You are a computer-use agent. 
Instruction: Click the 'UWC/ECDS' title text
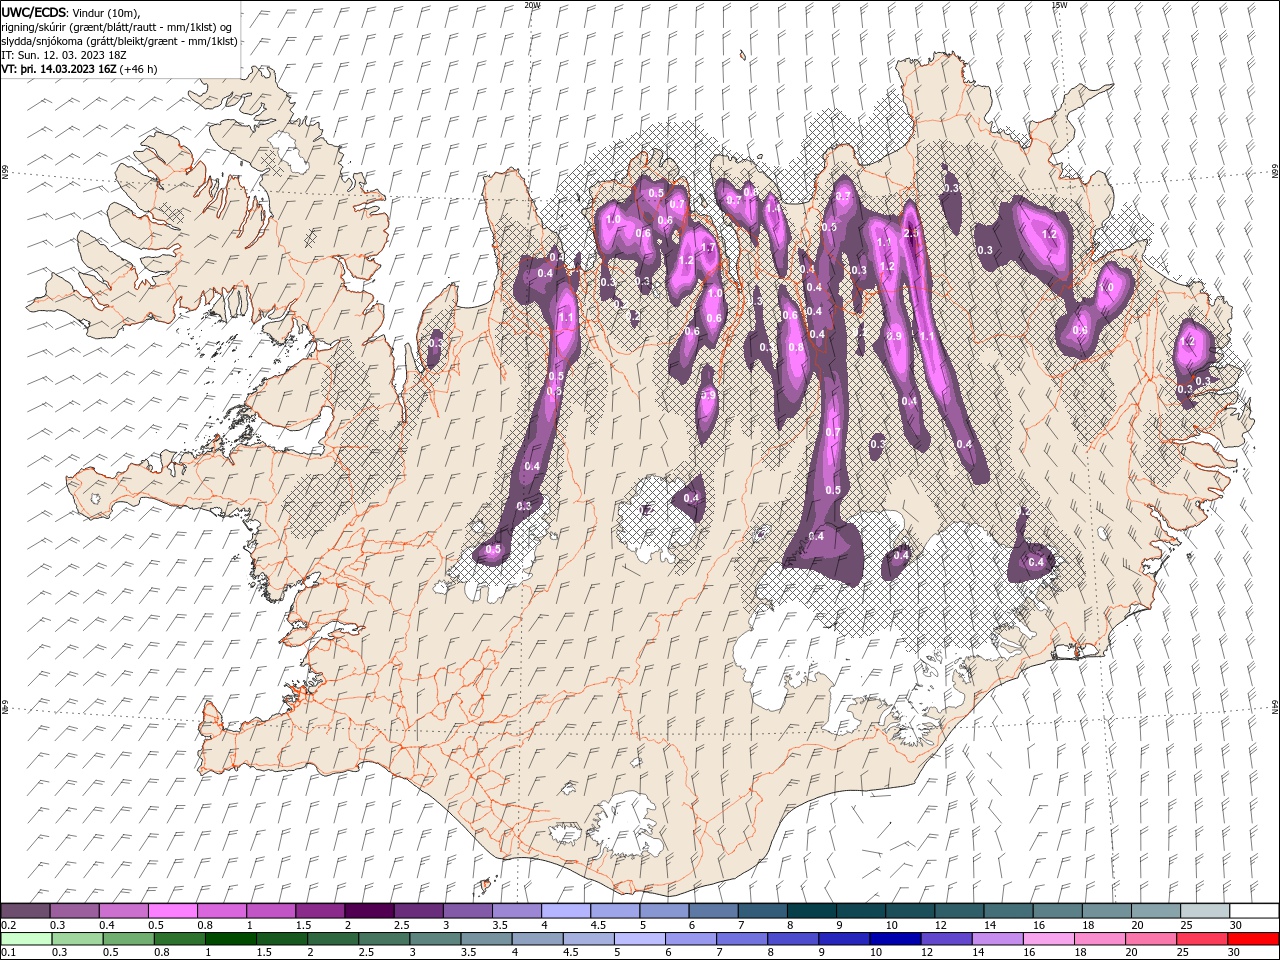[34, 12]
